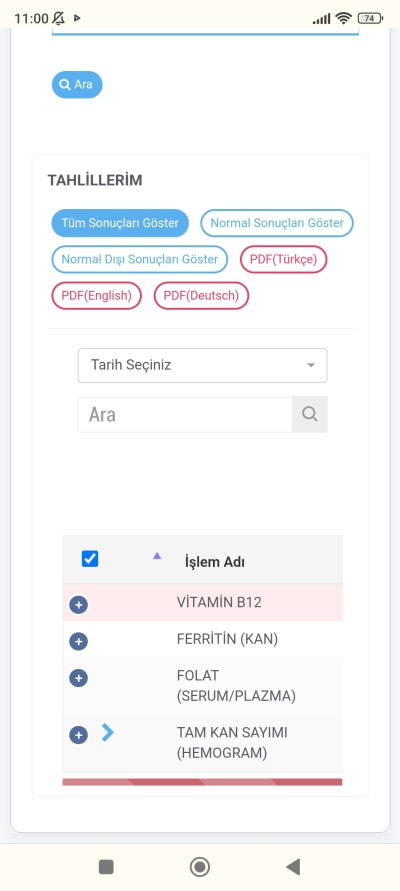
Task: Tap the Android home circle button
Action: point(199,867)
